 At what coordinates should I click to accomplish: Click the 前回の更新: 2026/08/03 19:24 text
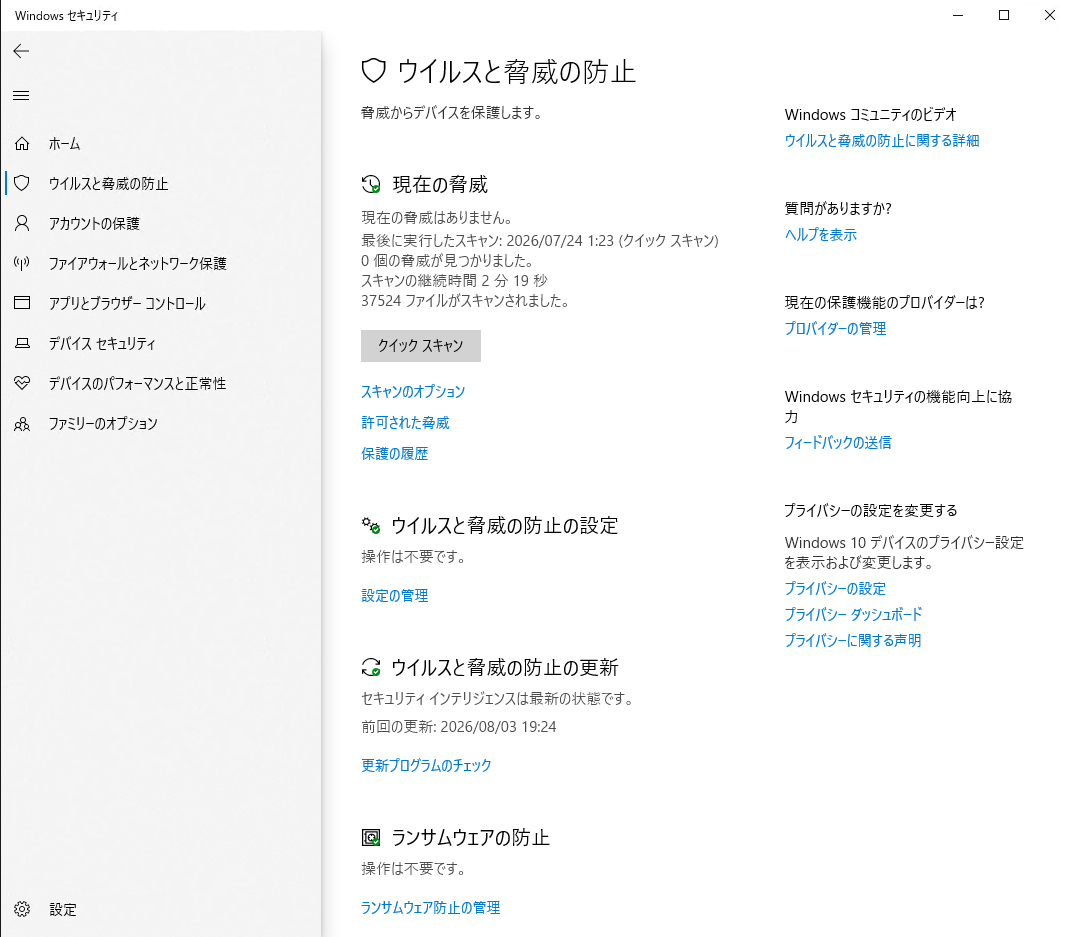click(x=459, y=727)
